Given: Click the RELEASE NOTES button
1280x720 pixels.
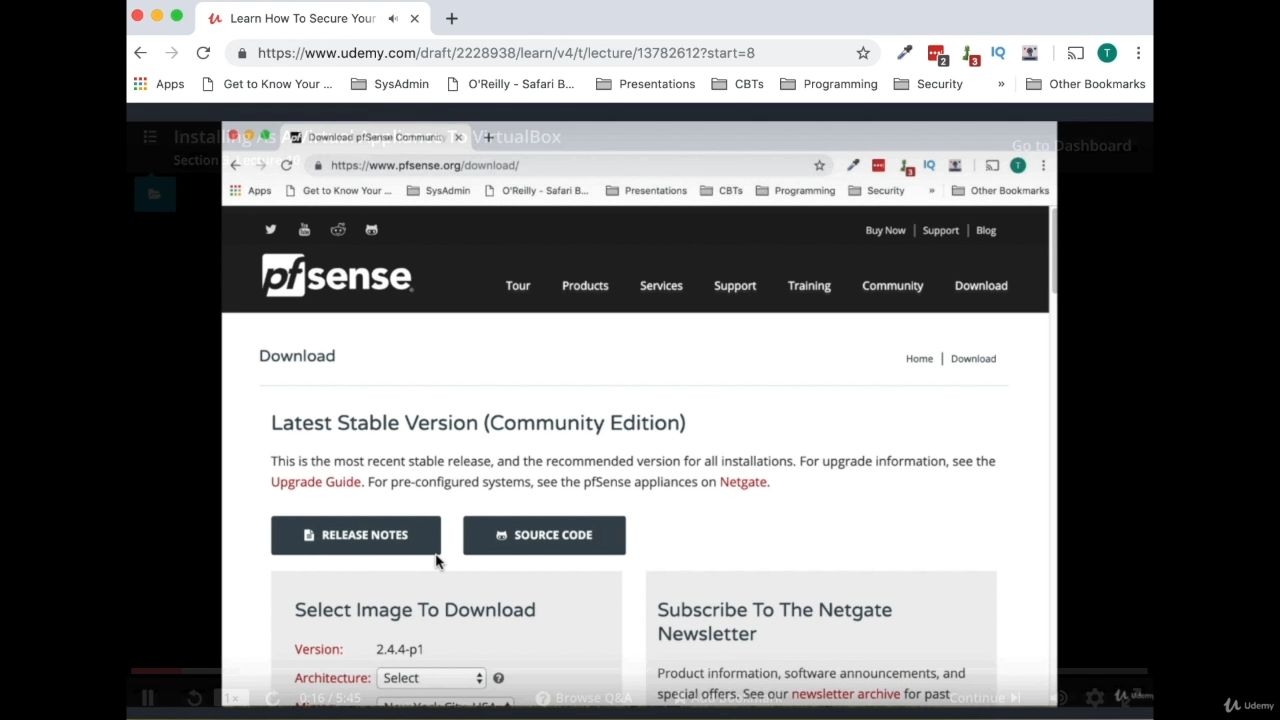Looking at the screenshot, I should point(356,535).
